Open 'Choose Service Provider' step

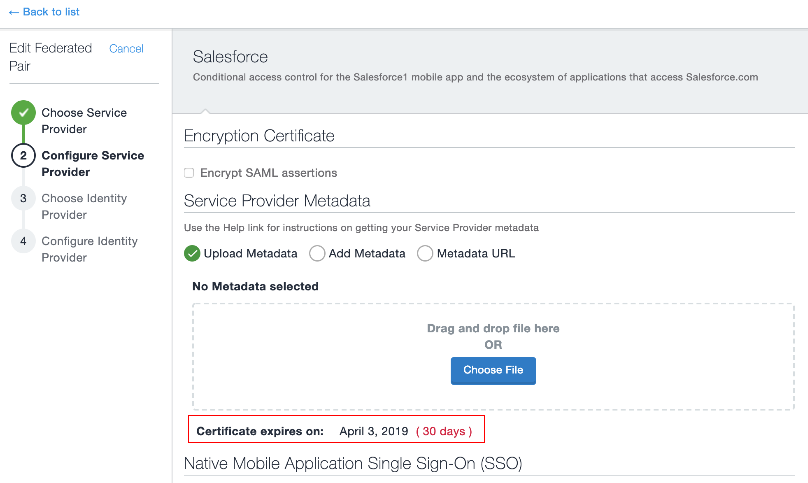click(x=84, y=121)
